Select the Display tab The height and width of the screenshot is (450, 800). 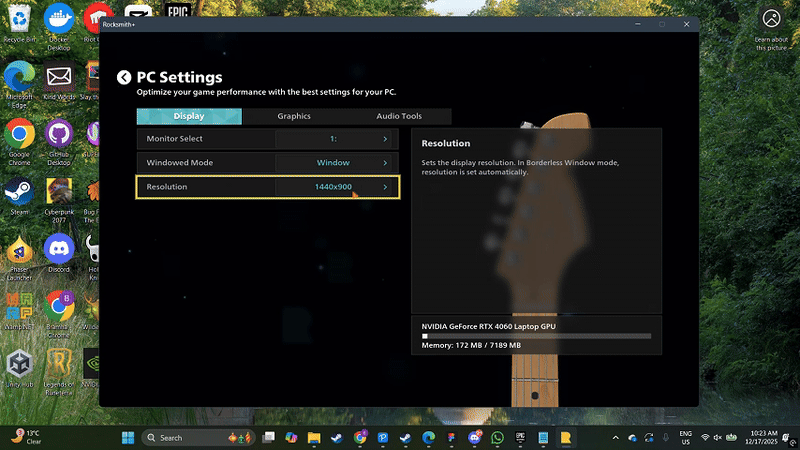189,116
